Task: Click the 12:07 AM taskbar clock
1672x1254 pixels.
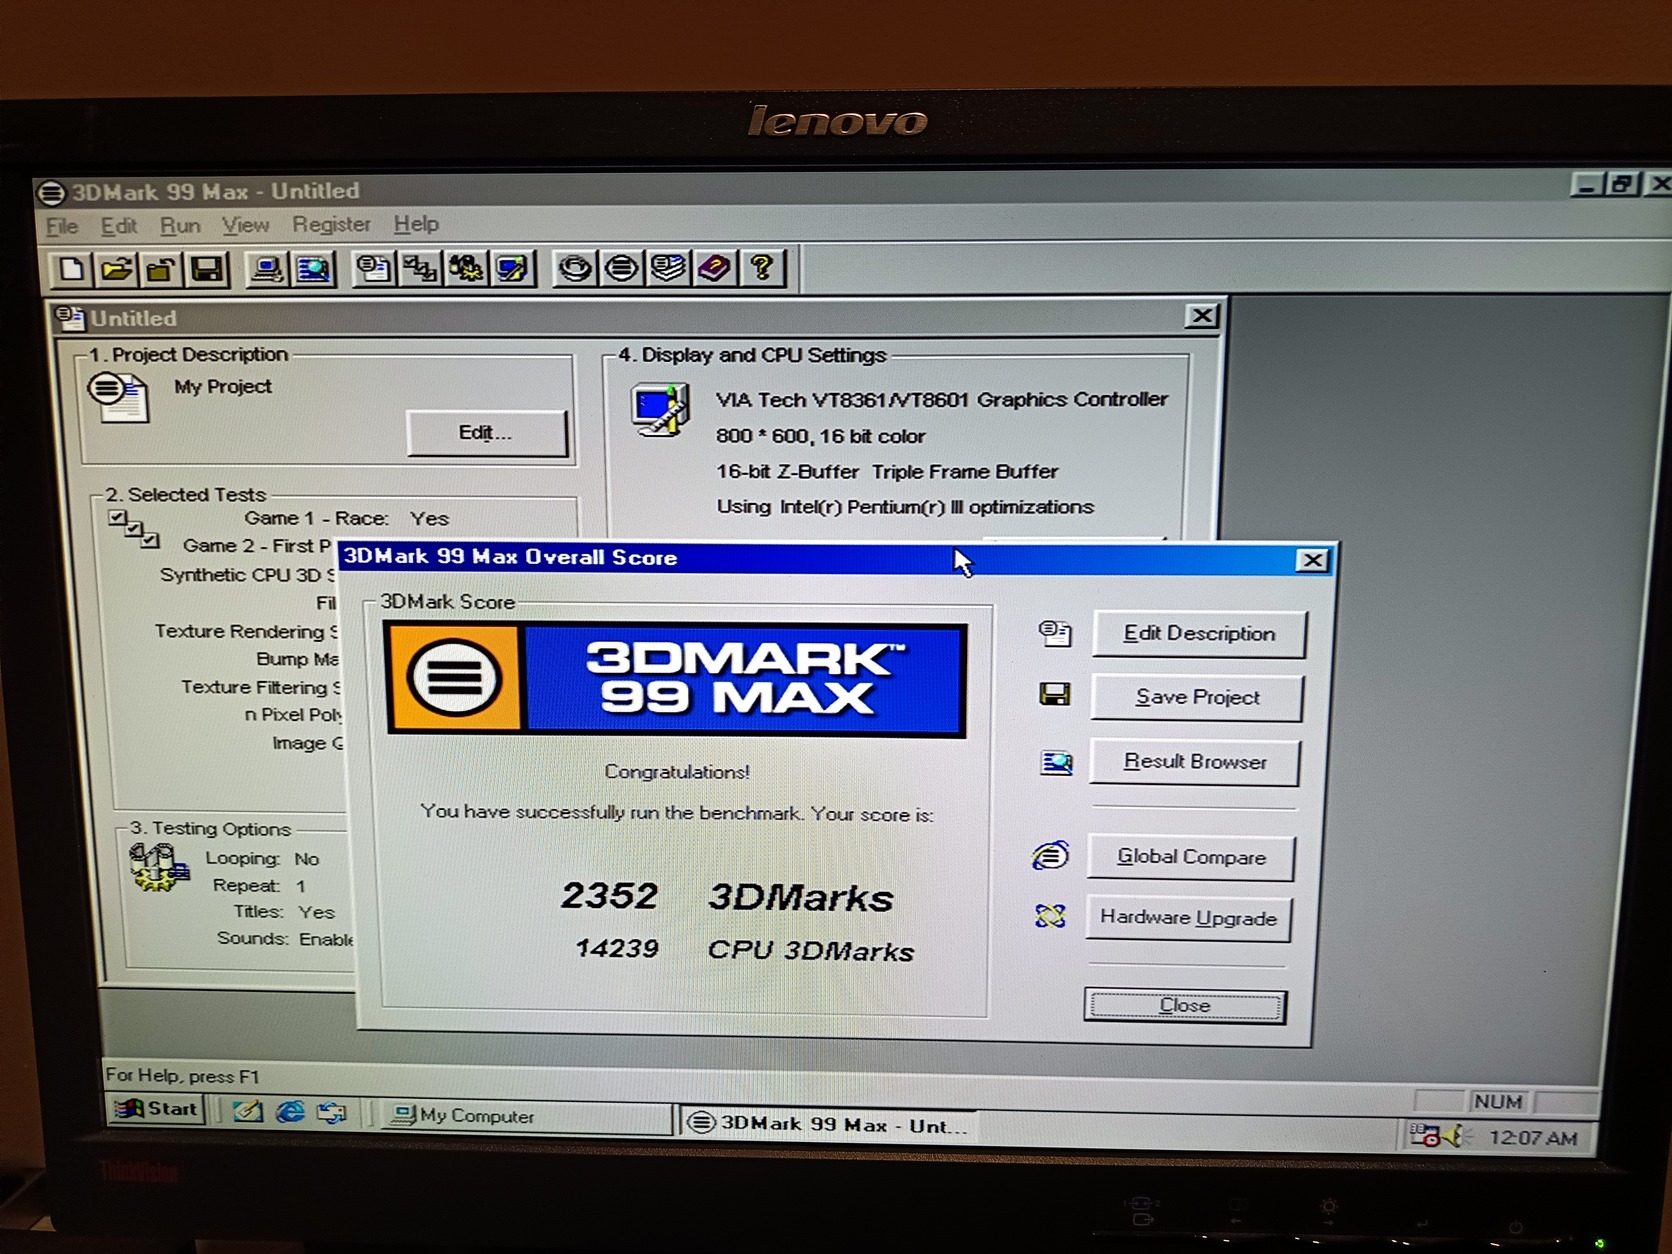Action: pos(1533,1138)
